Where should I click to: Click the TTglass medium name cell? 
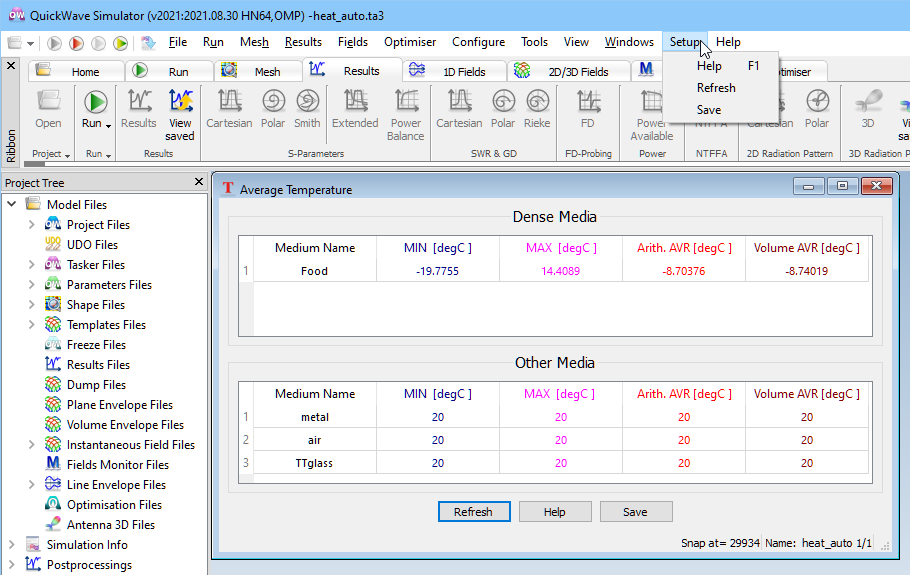pyautogui.click(x=314, y=463)
